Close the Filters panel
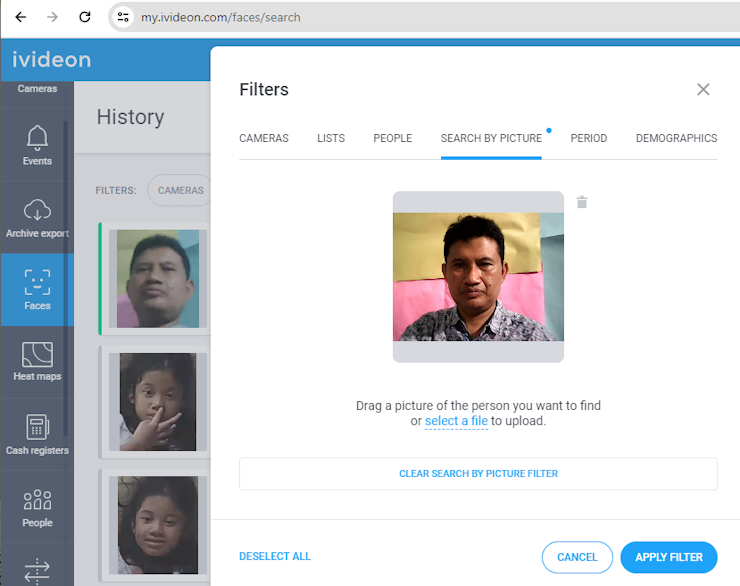This screenshot has width=740, height=586. click(x=703, y=89)
